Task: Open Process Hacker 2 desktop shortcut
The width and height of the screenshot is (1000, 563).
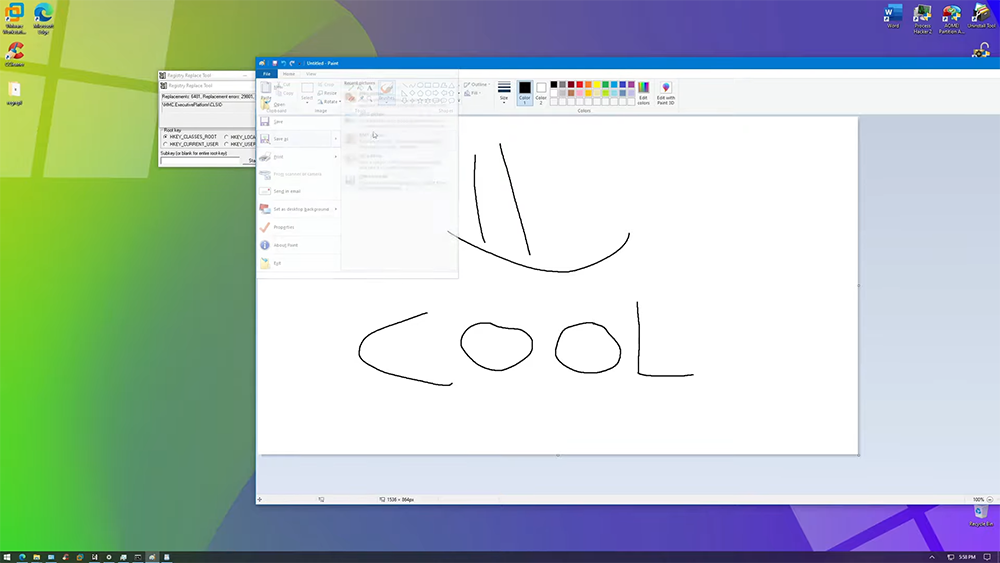Action: (x=922, y=18)
